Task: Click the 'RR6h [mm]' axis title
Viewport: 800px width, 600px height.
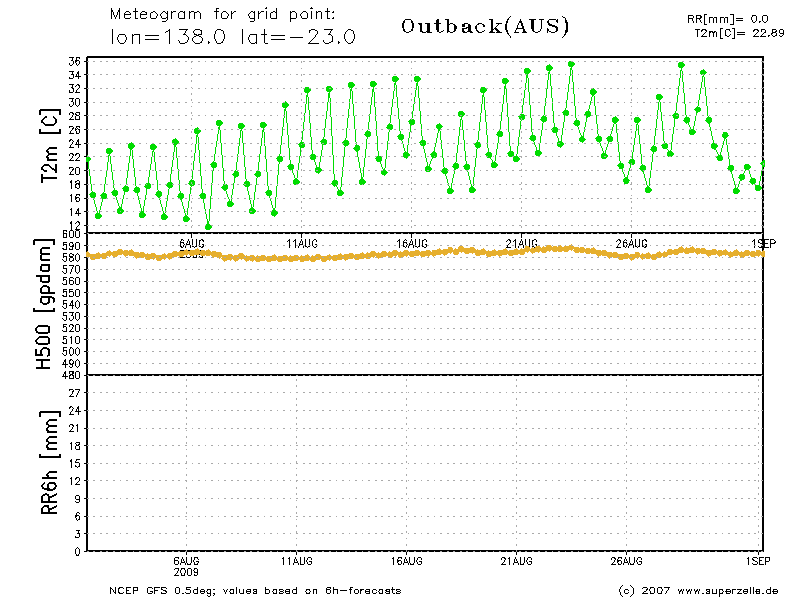Action: pyautogui.click(x=49, y=462)
